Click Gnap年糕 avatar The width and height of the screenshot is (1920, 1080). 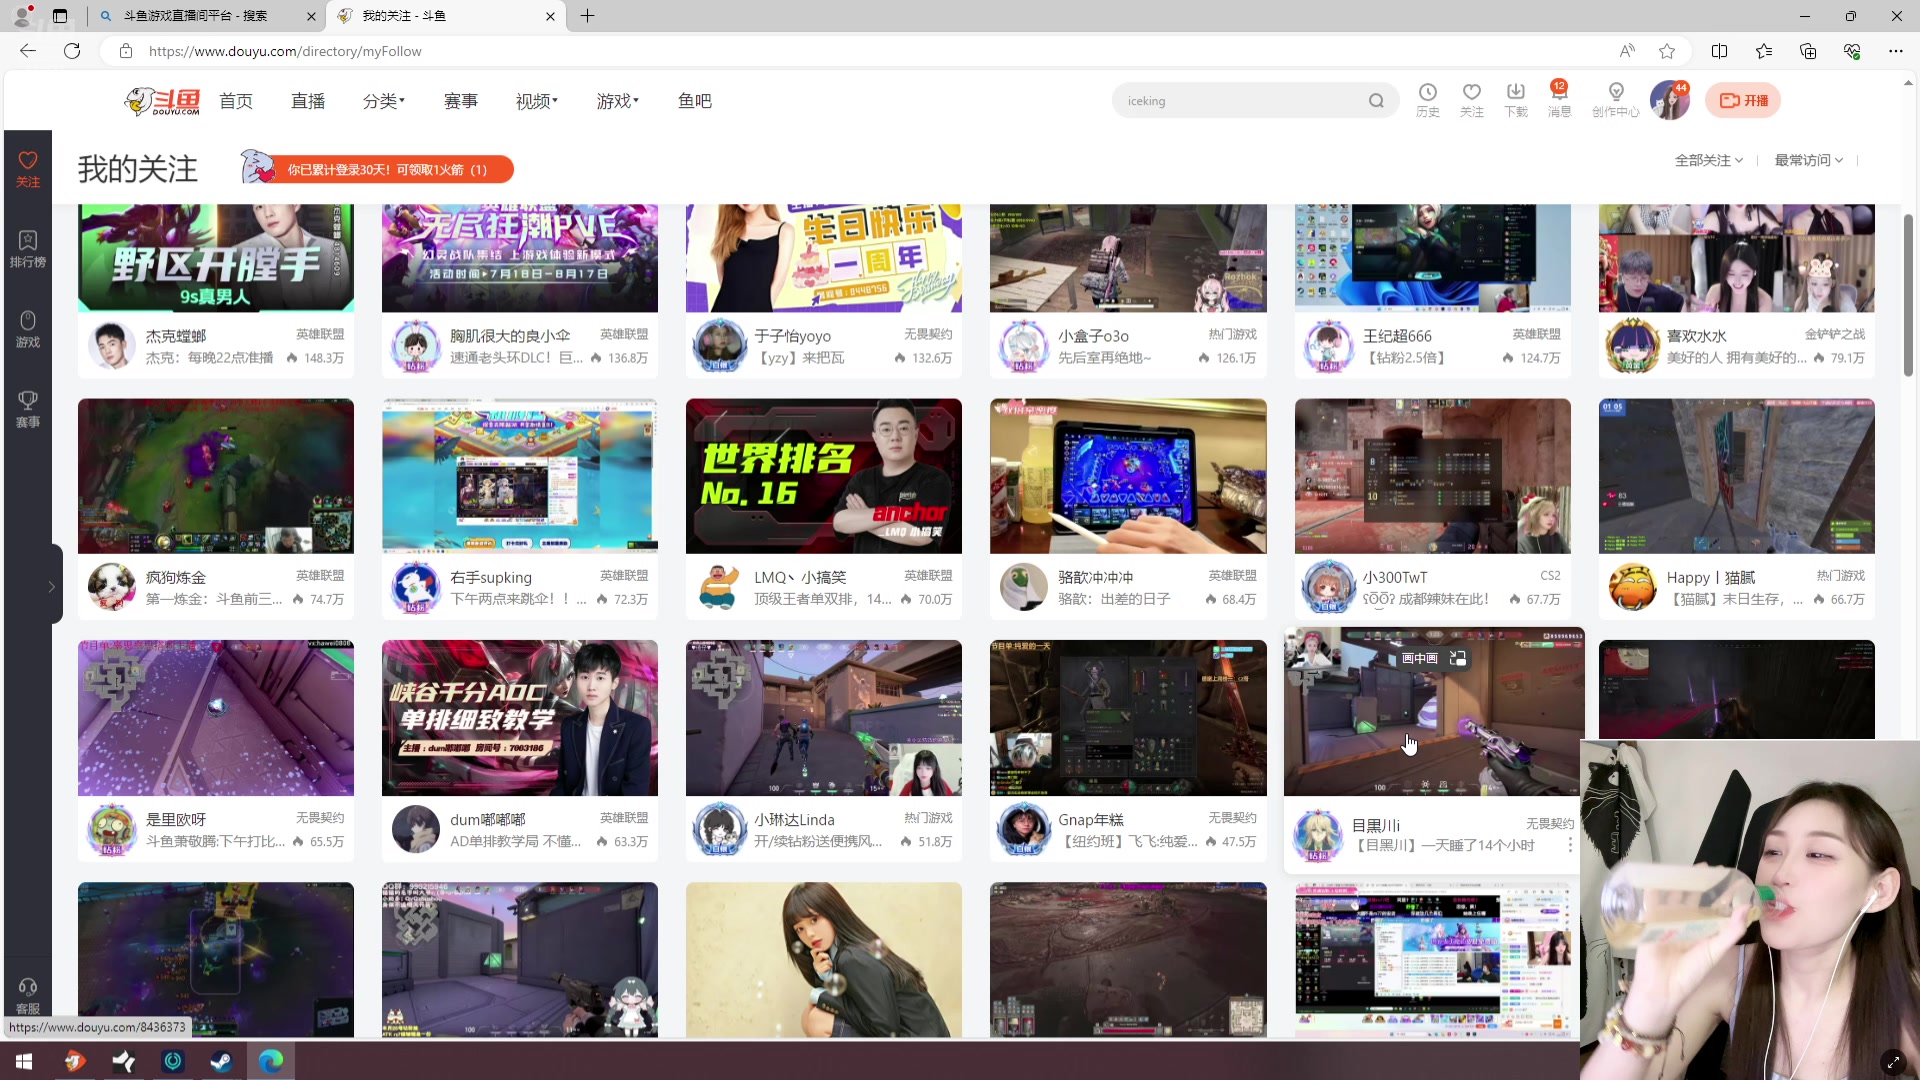[x=1023, y=829]
